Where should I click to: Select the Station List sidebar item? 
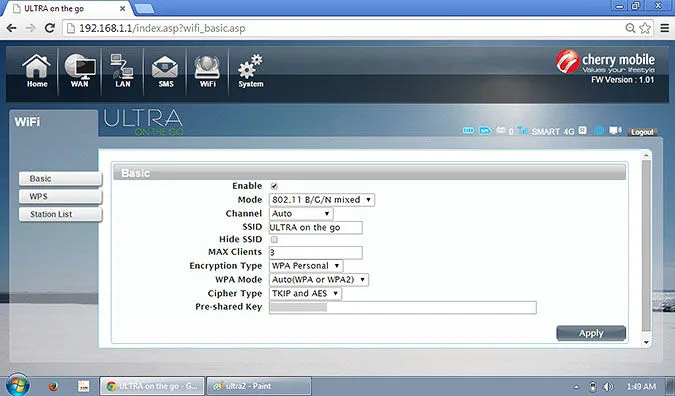tap(60, 214)
